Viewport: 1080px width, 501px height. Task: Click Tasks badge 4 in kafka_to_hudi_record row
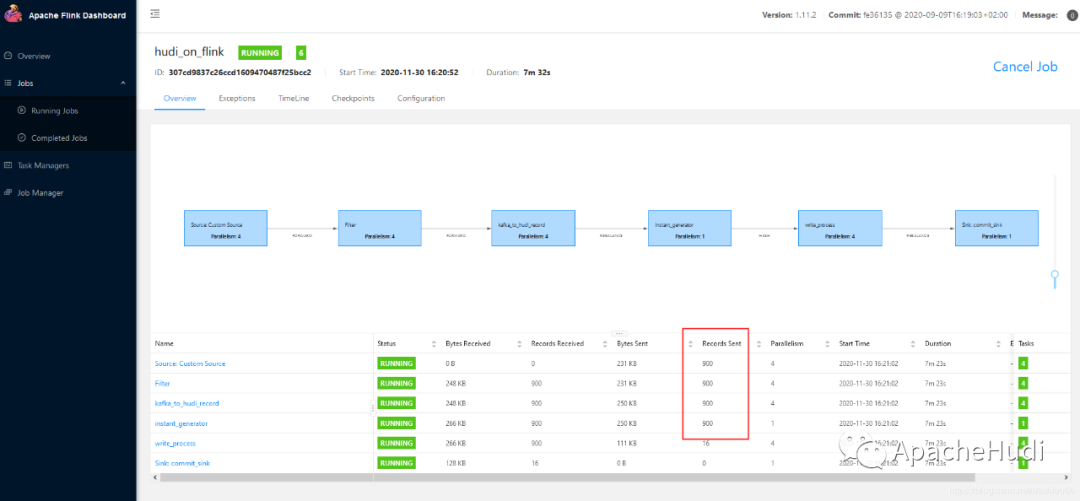pyautogui.click(x=1024, y=403)
